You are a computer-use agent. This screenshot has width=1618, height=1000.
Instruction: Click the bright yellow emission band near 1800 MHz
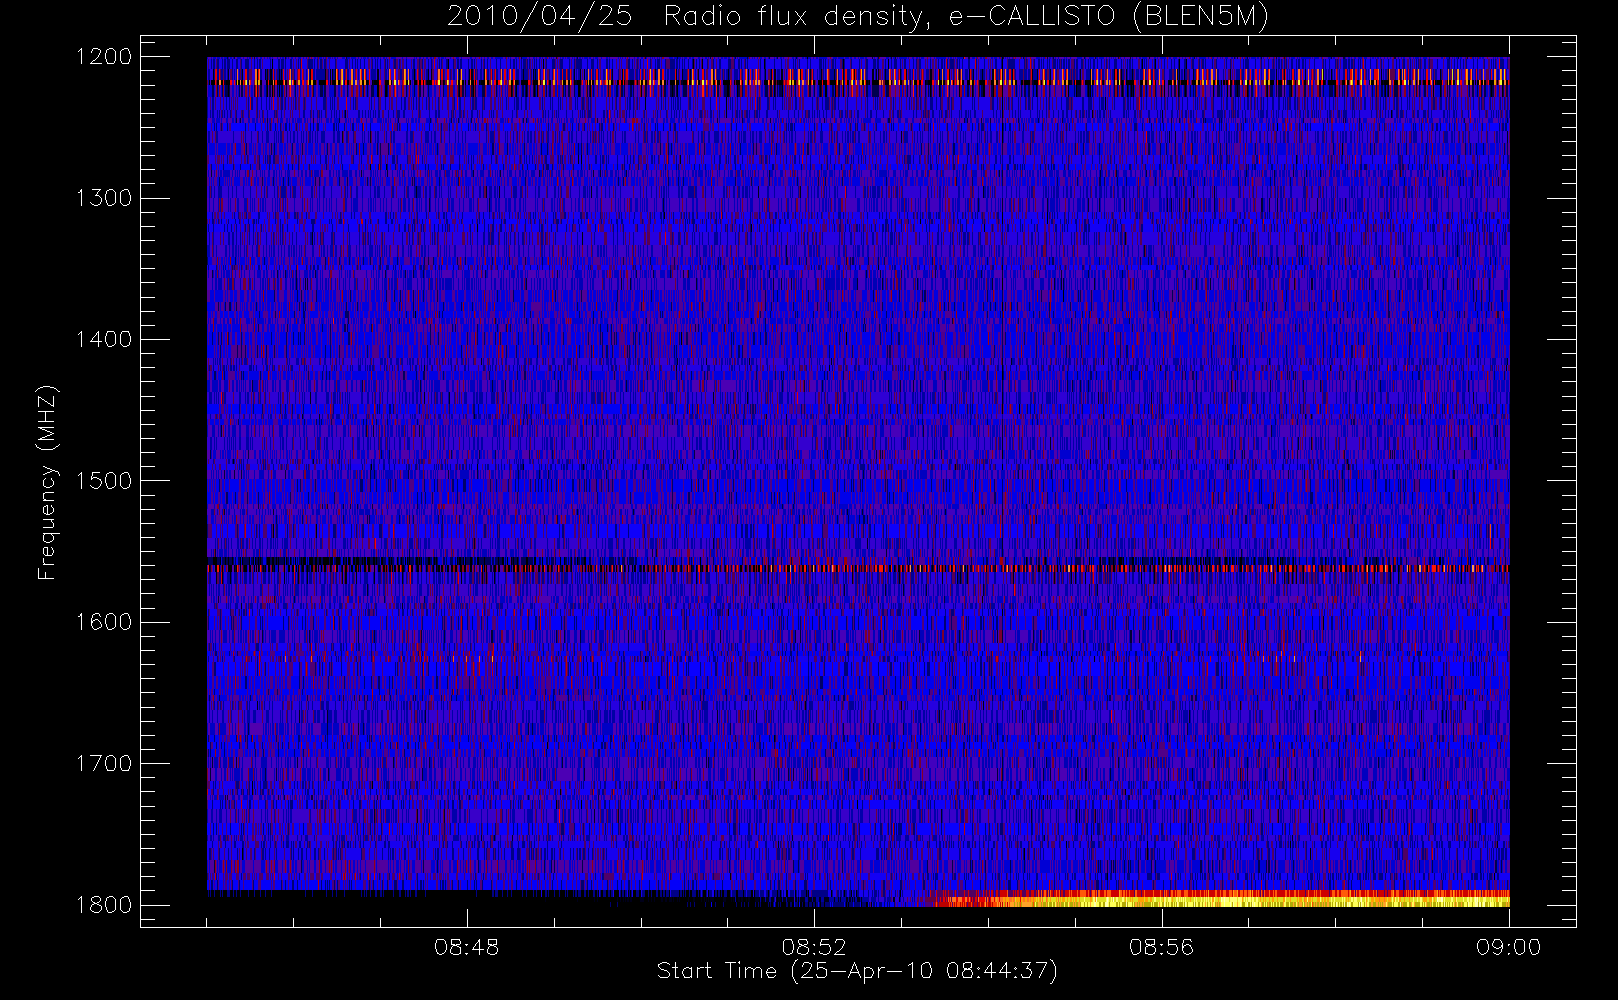point(1220,899)
